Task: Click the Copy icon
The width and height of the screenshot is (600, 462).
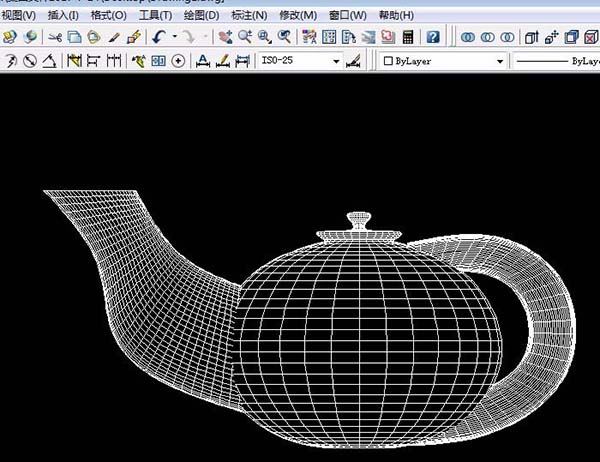Action: (x=74, y=37)
